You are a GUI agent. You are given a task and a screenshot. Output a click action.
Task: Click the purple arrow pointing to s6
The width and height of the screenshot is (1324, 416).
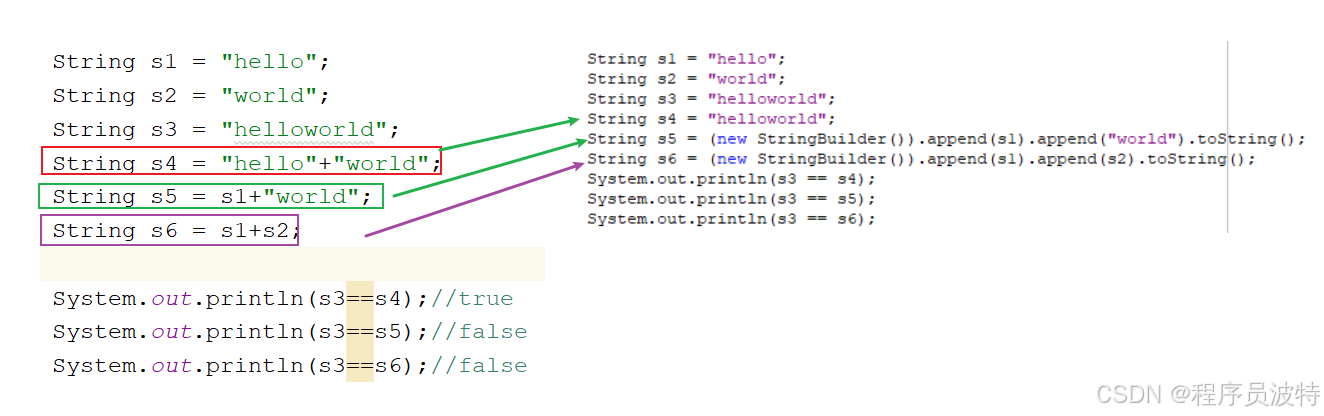click(x=472, y=198)
